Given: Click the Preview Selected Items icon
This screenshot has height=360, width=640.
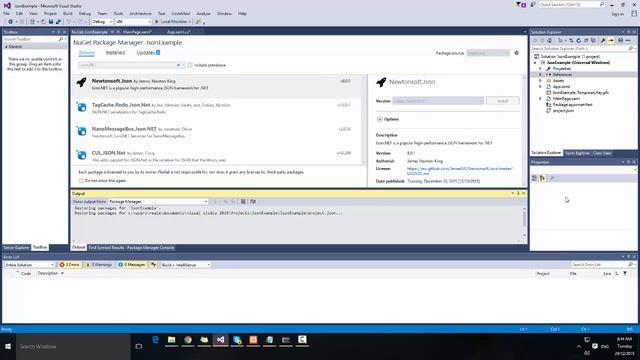Looking at the screenshot, I should point(611,40).
